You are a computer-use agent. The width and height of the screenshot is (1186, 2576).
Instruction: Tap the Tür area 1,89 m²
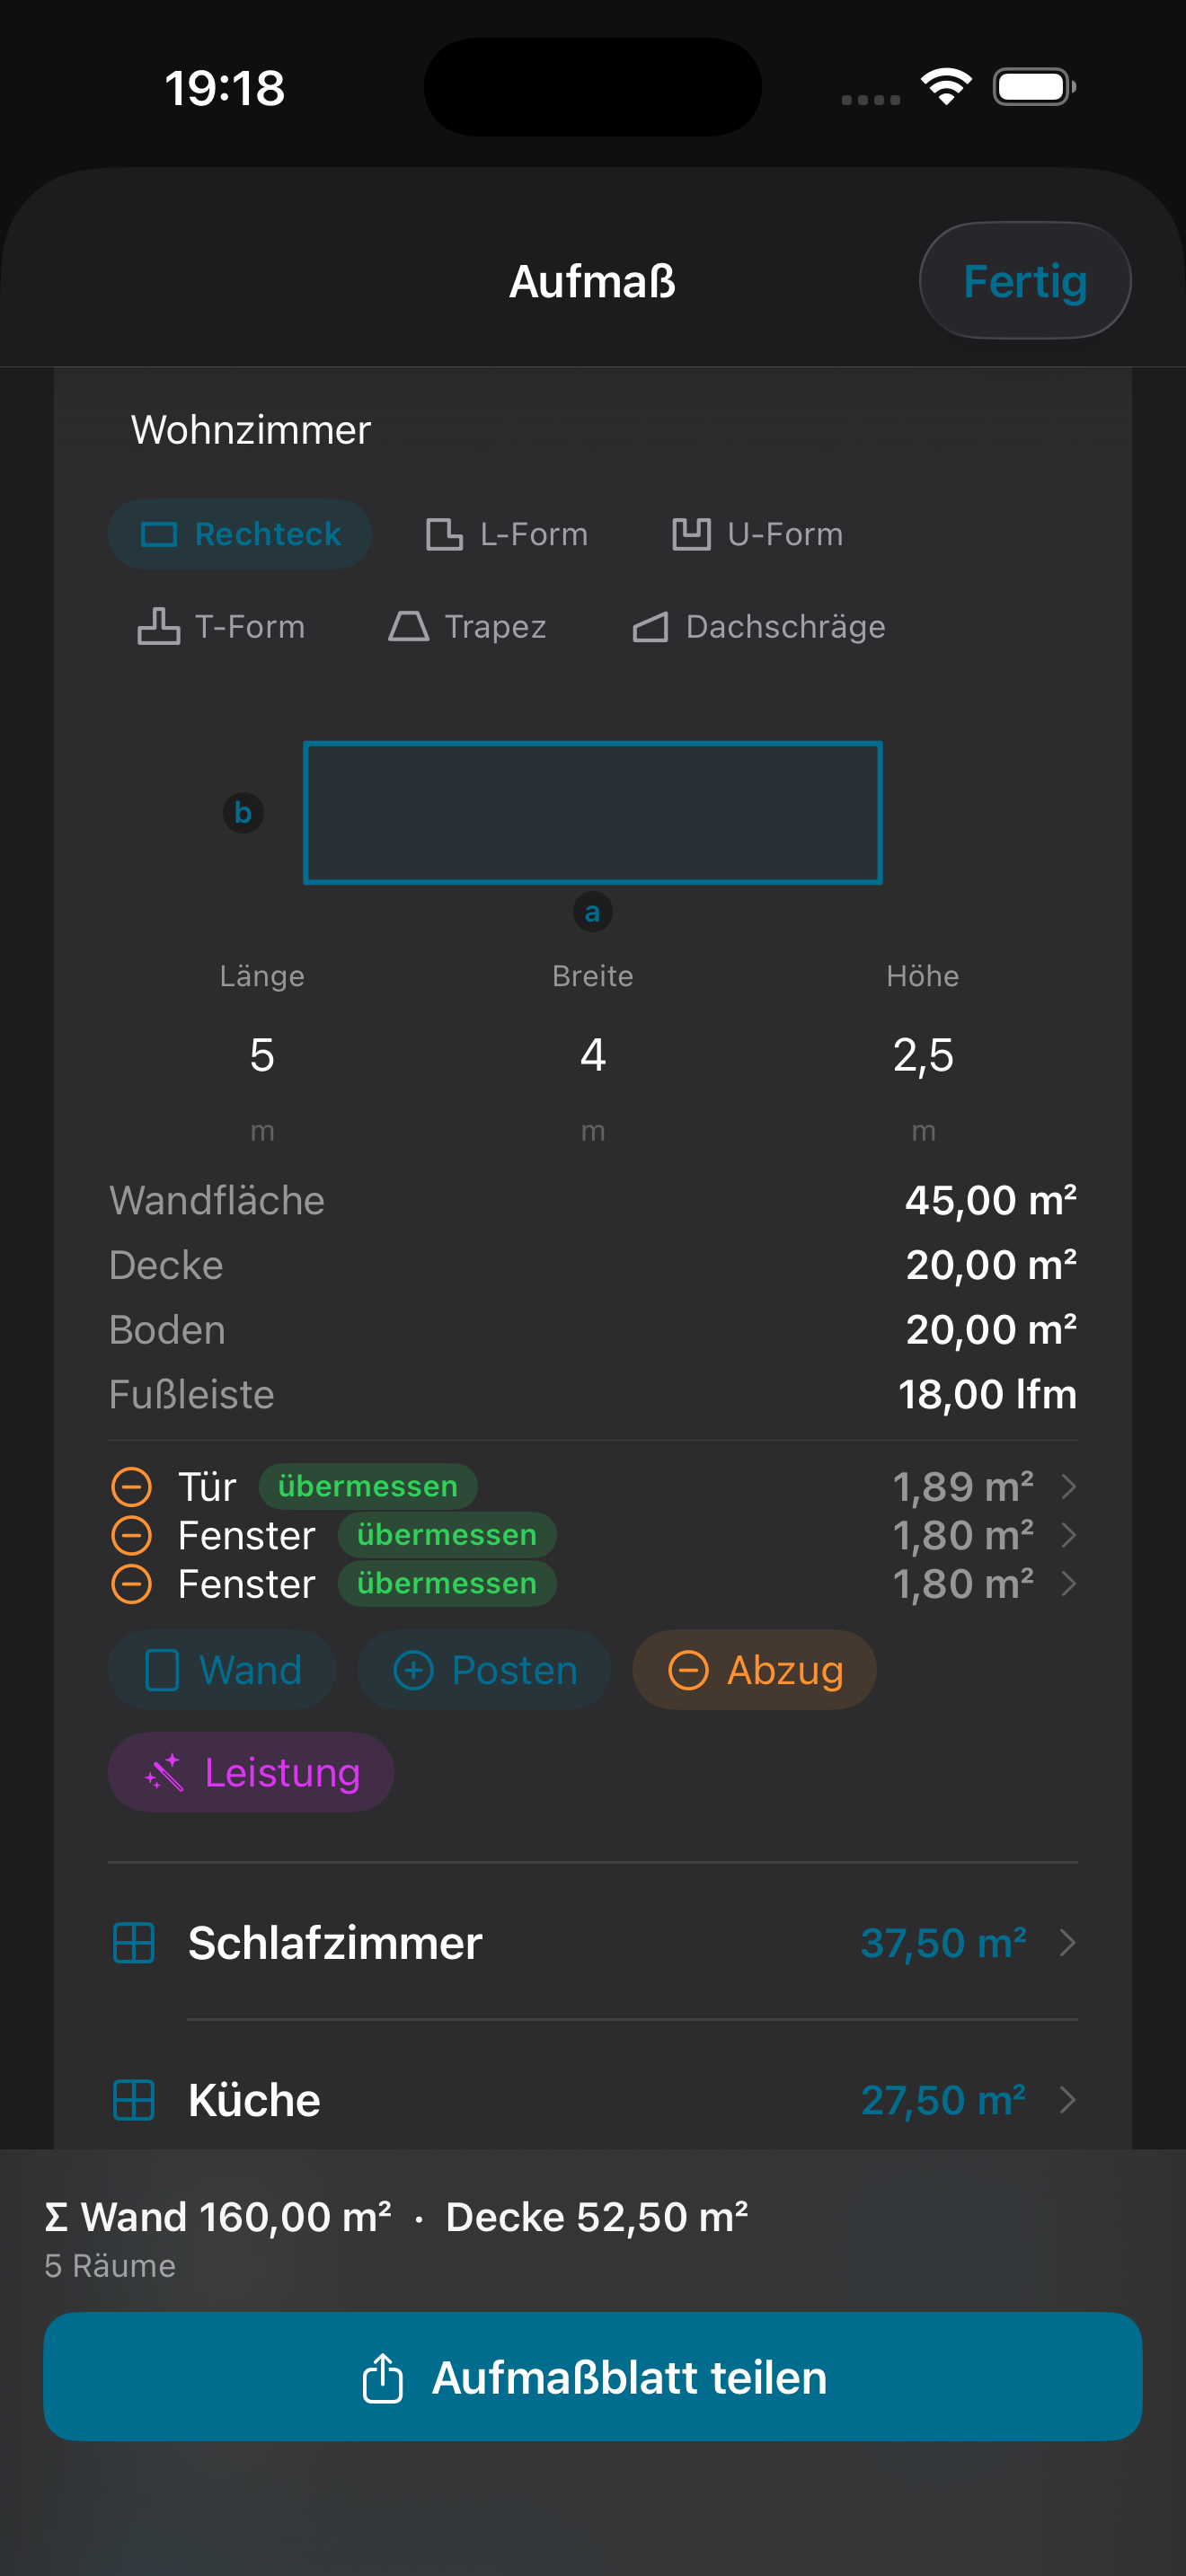[x=963, y=1487]
